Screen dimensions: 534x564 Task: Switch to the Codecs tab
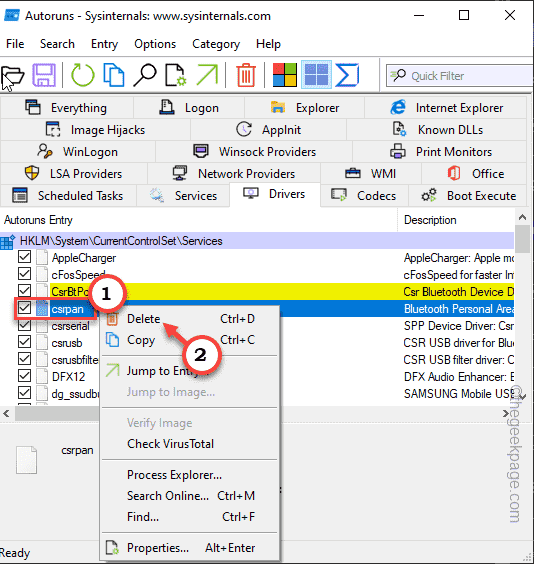(x=364, y=196)
